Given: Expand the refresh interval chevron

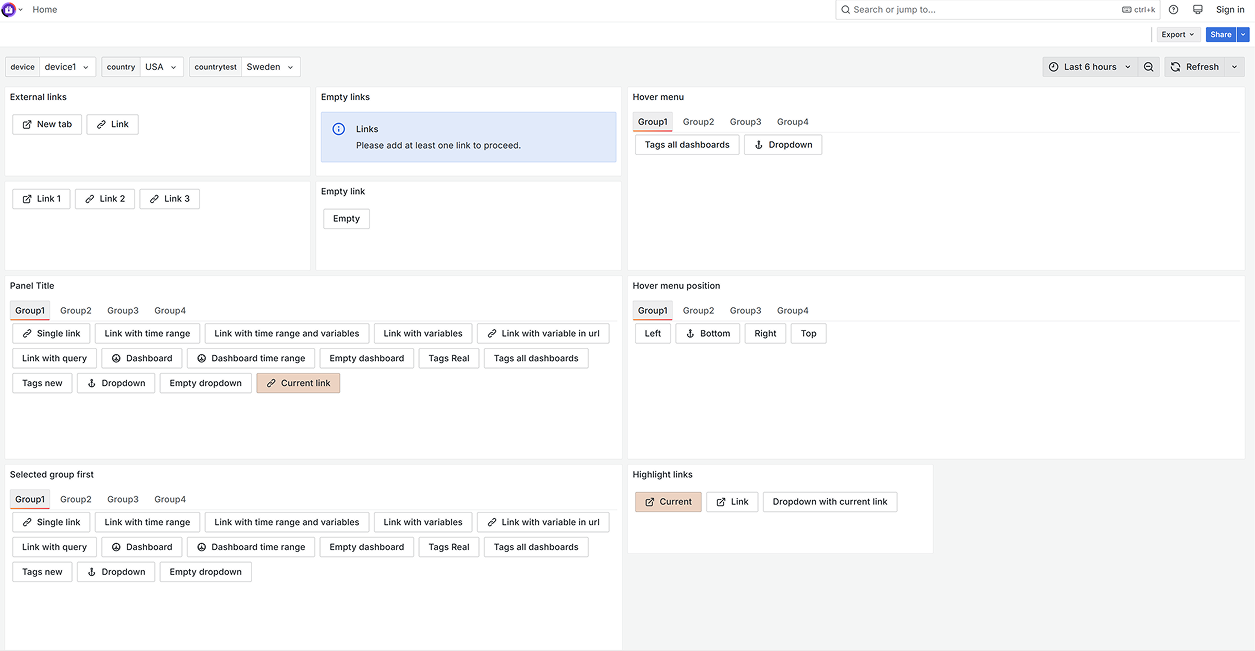Looking at the screenshot, I should coord(1235,67).
